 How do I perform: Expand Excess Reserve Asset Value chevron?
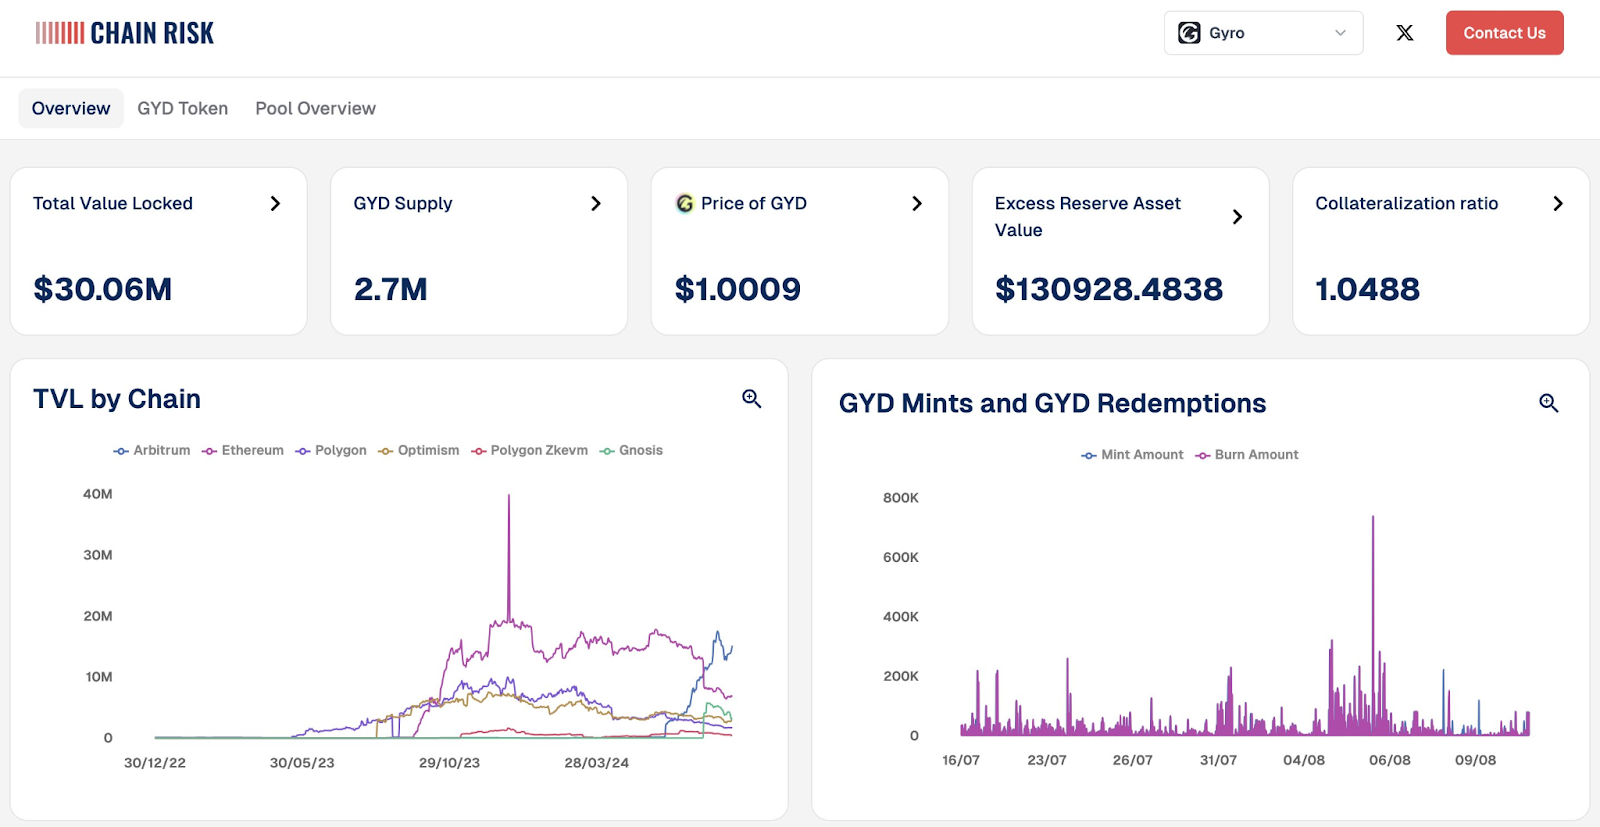[x=1237, y=216]
